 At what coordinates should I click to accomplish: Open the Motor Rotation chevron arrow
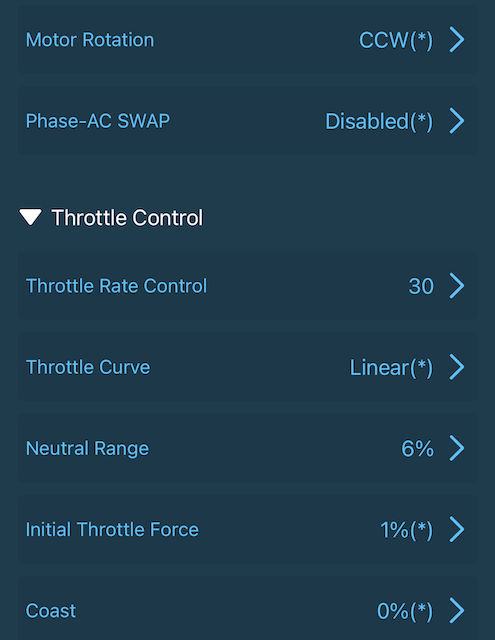457,40
